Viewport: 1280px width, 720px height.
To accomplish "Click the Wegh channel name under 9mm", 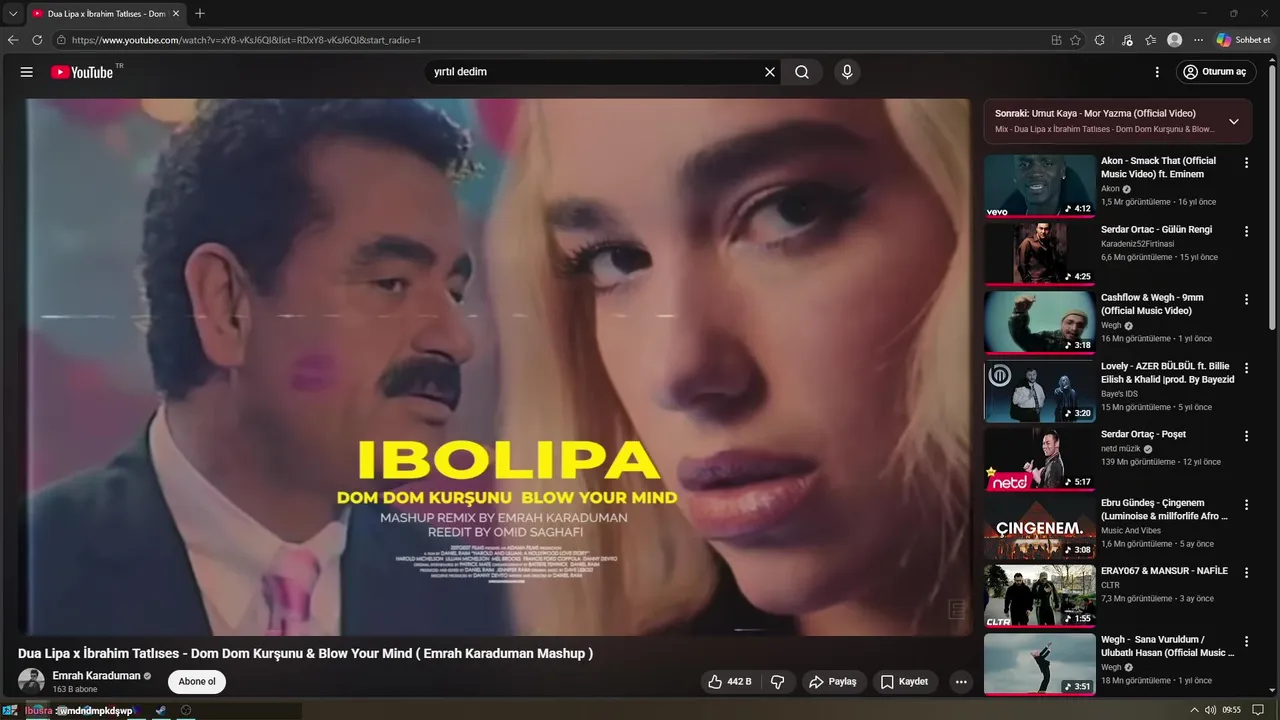I will point(1111,325).
